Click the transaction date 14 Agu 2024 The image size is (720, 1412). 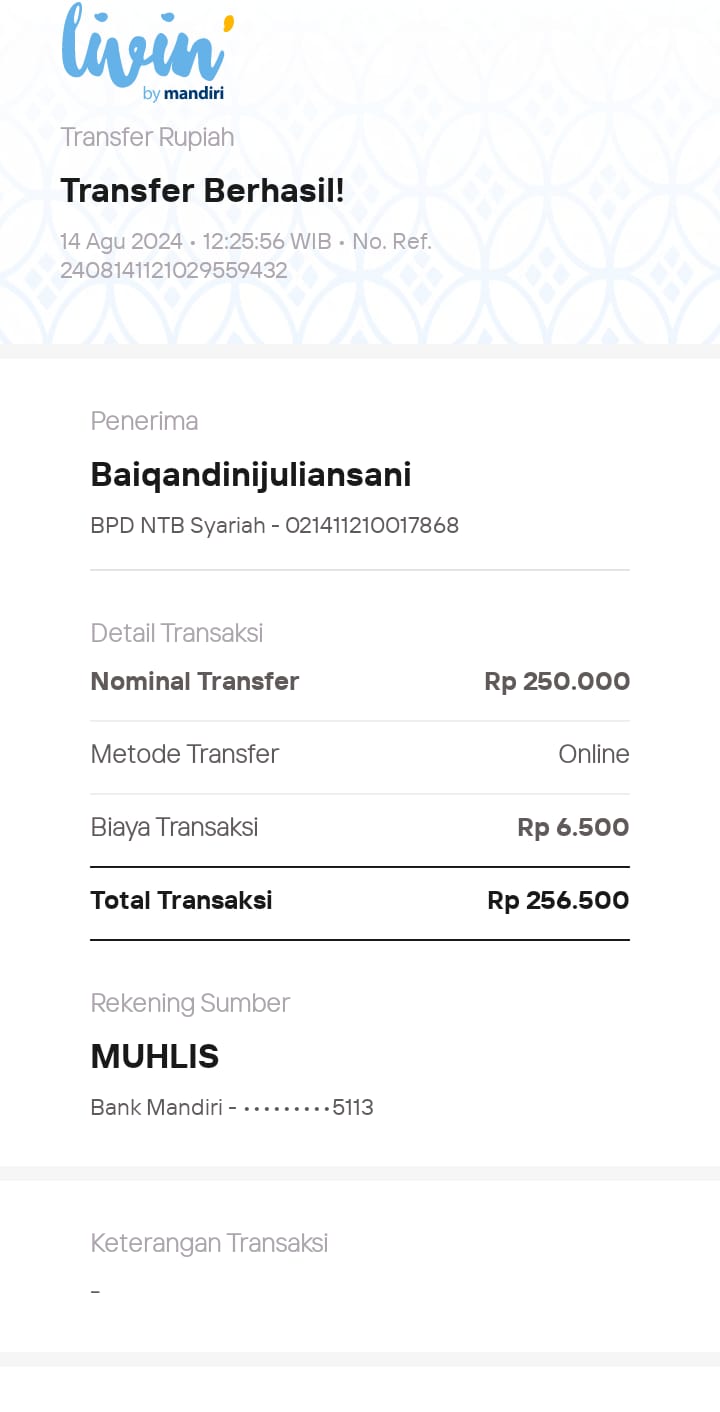[x=121, y=242]
